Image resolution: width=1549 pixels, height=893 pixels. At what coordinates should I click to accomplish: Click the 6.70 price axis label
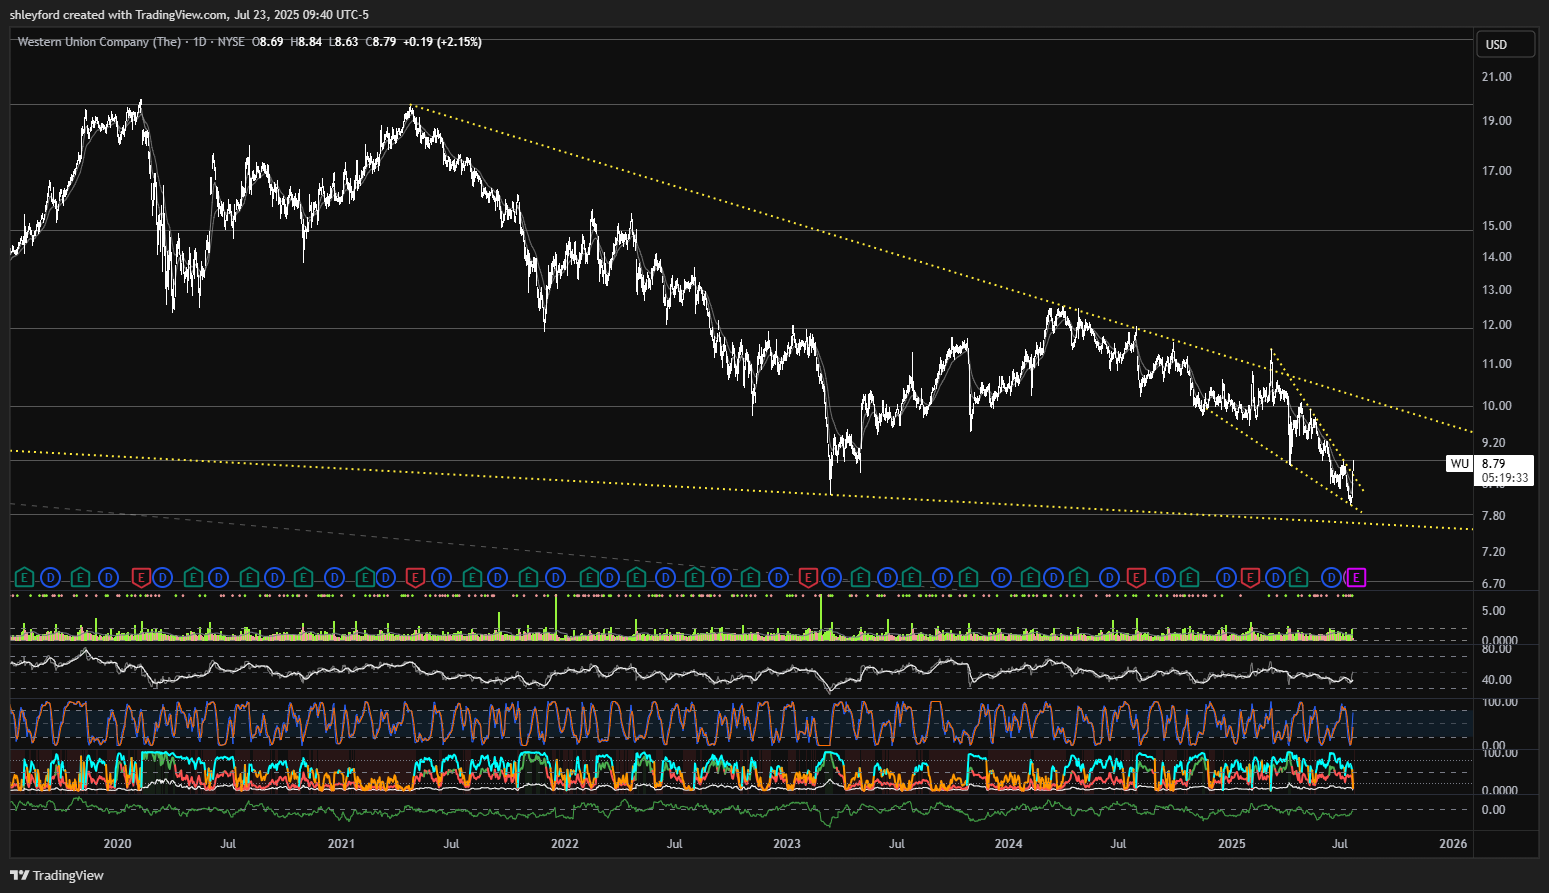[x=1494, y=584]
